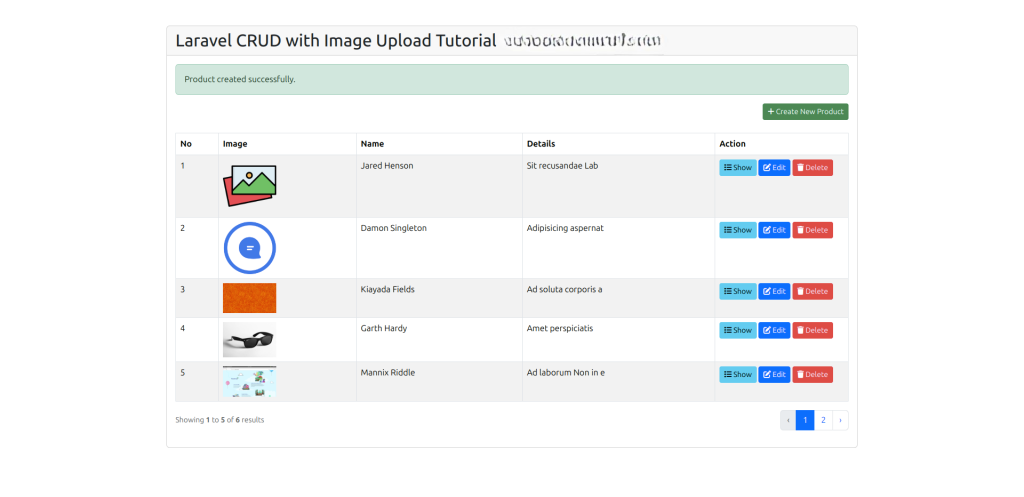Viewport: 1024px width, 497px height.
Task: Show details for Mannix Riddle
Action: pyautogui.click(x=738, y=374)
